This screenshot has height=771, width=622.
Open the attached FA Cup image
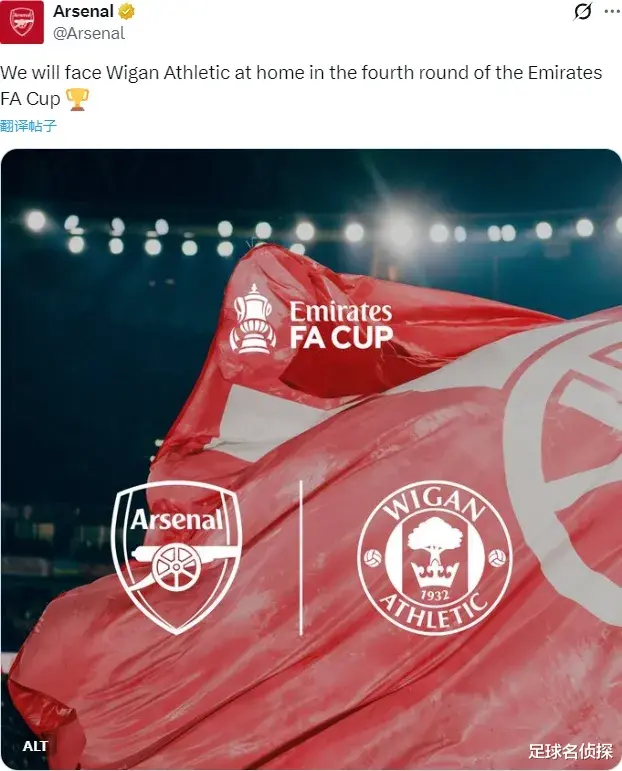click(311, 459)
